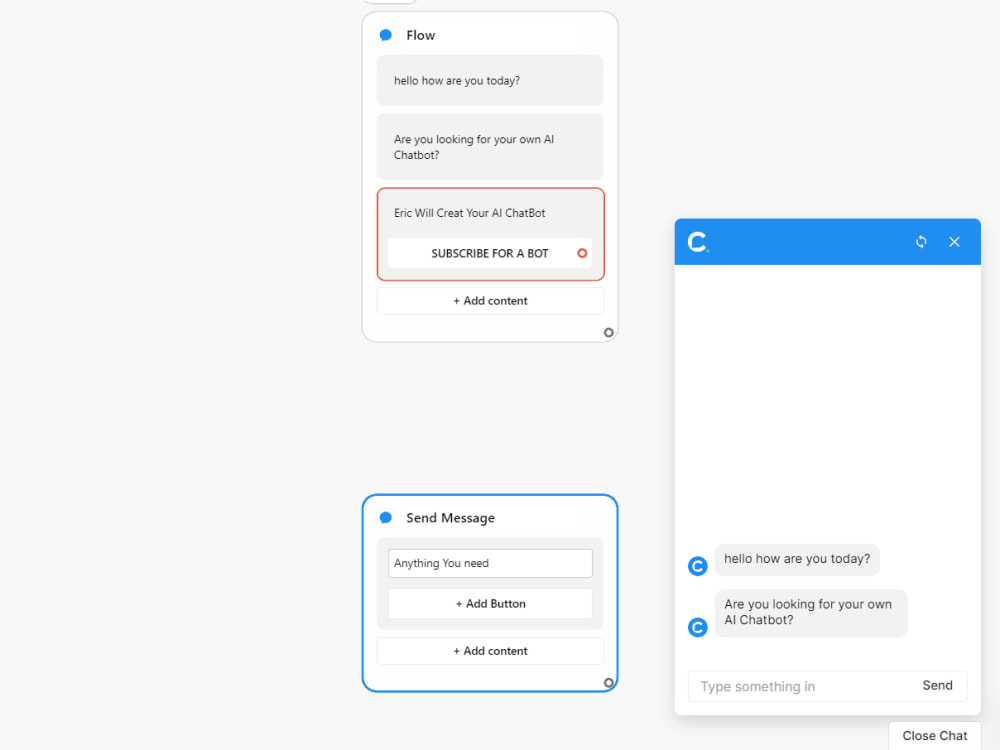Screen dimensions: 1000x750
Task: Click the SUBSCRIBE FOR A BOT button
Action: (489, 253)
